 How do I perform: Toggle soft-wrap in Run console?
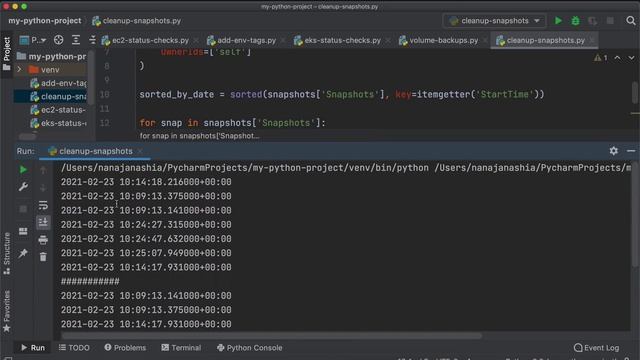(43, 205)
